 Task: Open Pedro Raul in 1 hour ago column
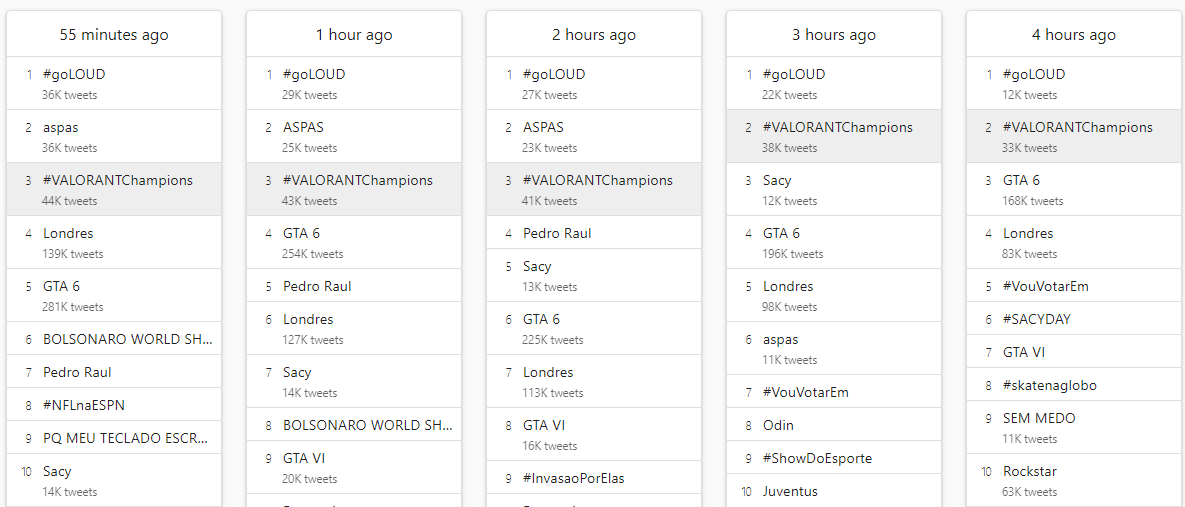tap(317, 286)
